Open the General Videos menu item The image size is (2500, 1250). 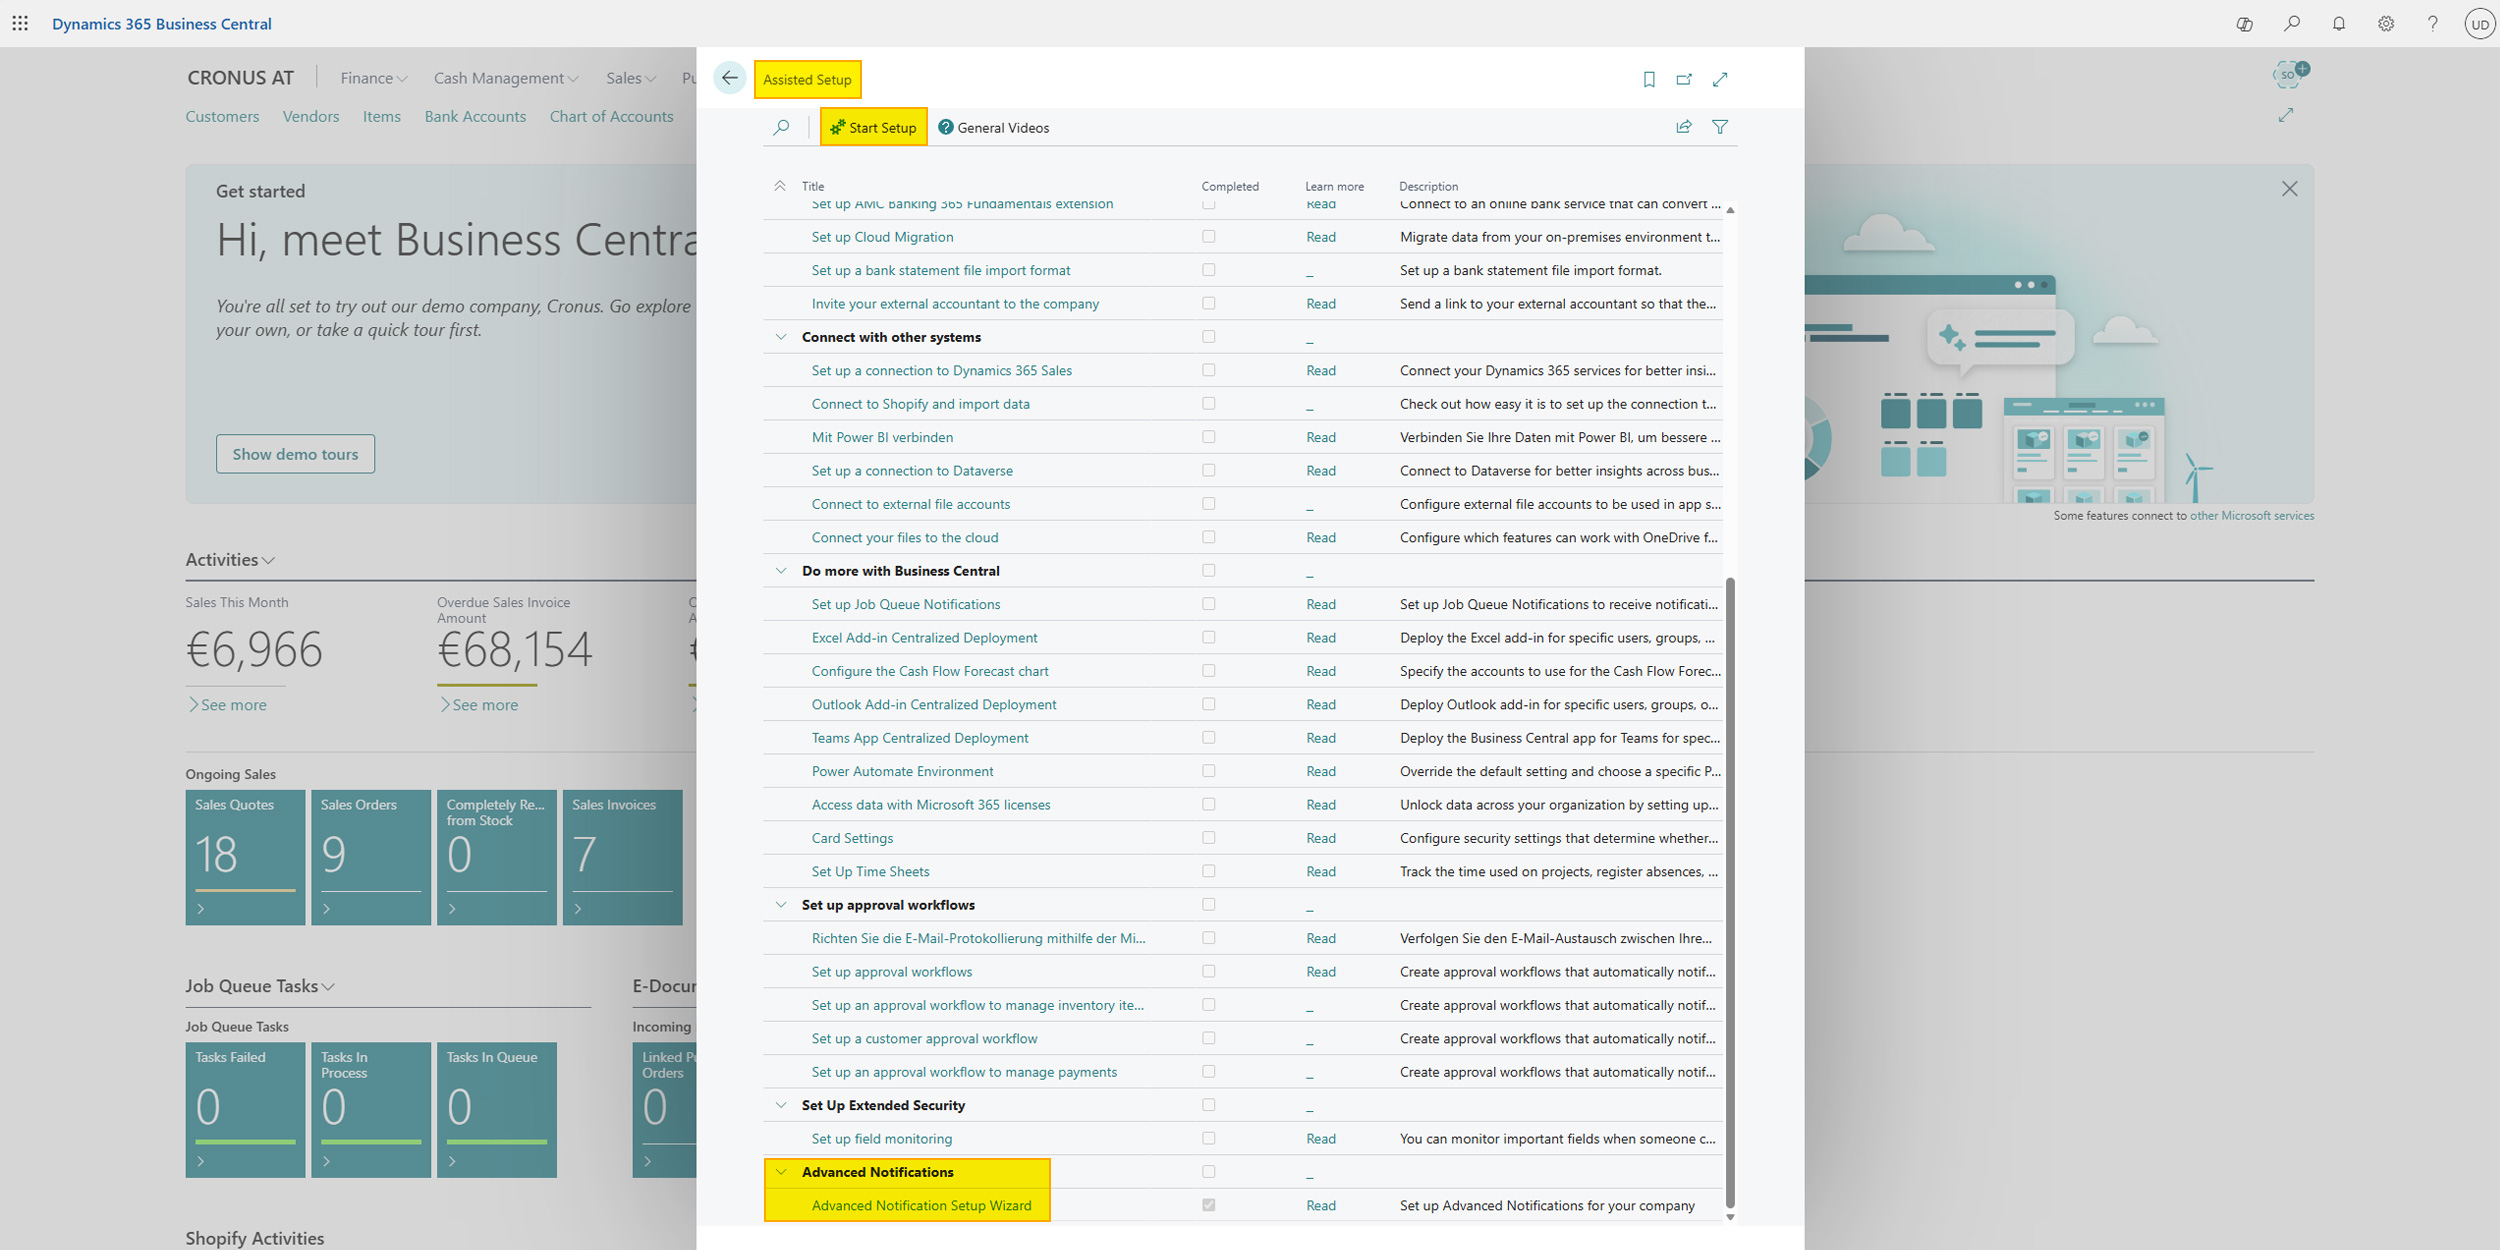pos(994,127)
